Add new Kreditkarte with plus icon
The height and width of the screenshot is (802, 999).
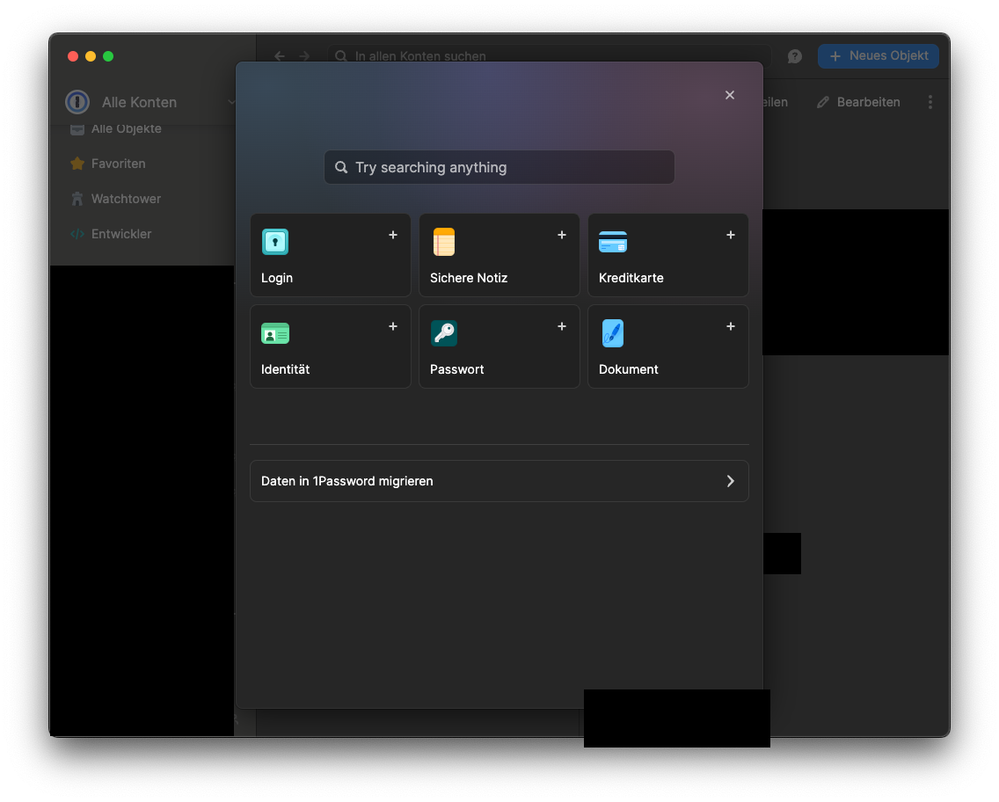(731, 235)
